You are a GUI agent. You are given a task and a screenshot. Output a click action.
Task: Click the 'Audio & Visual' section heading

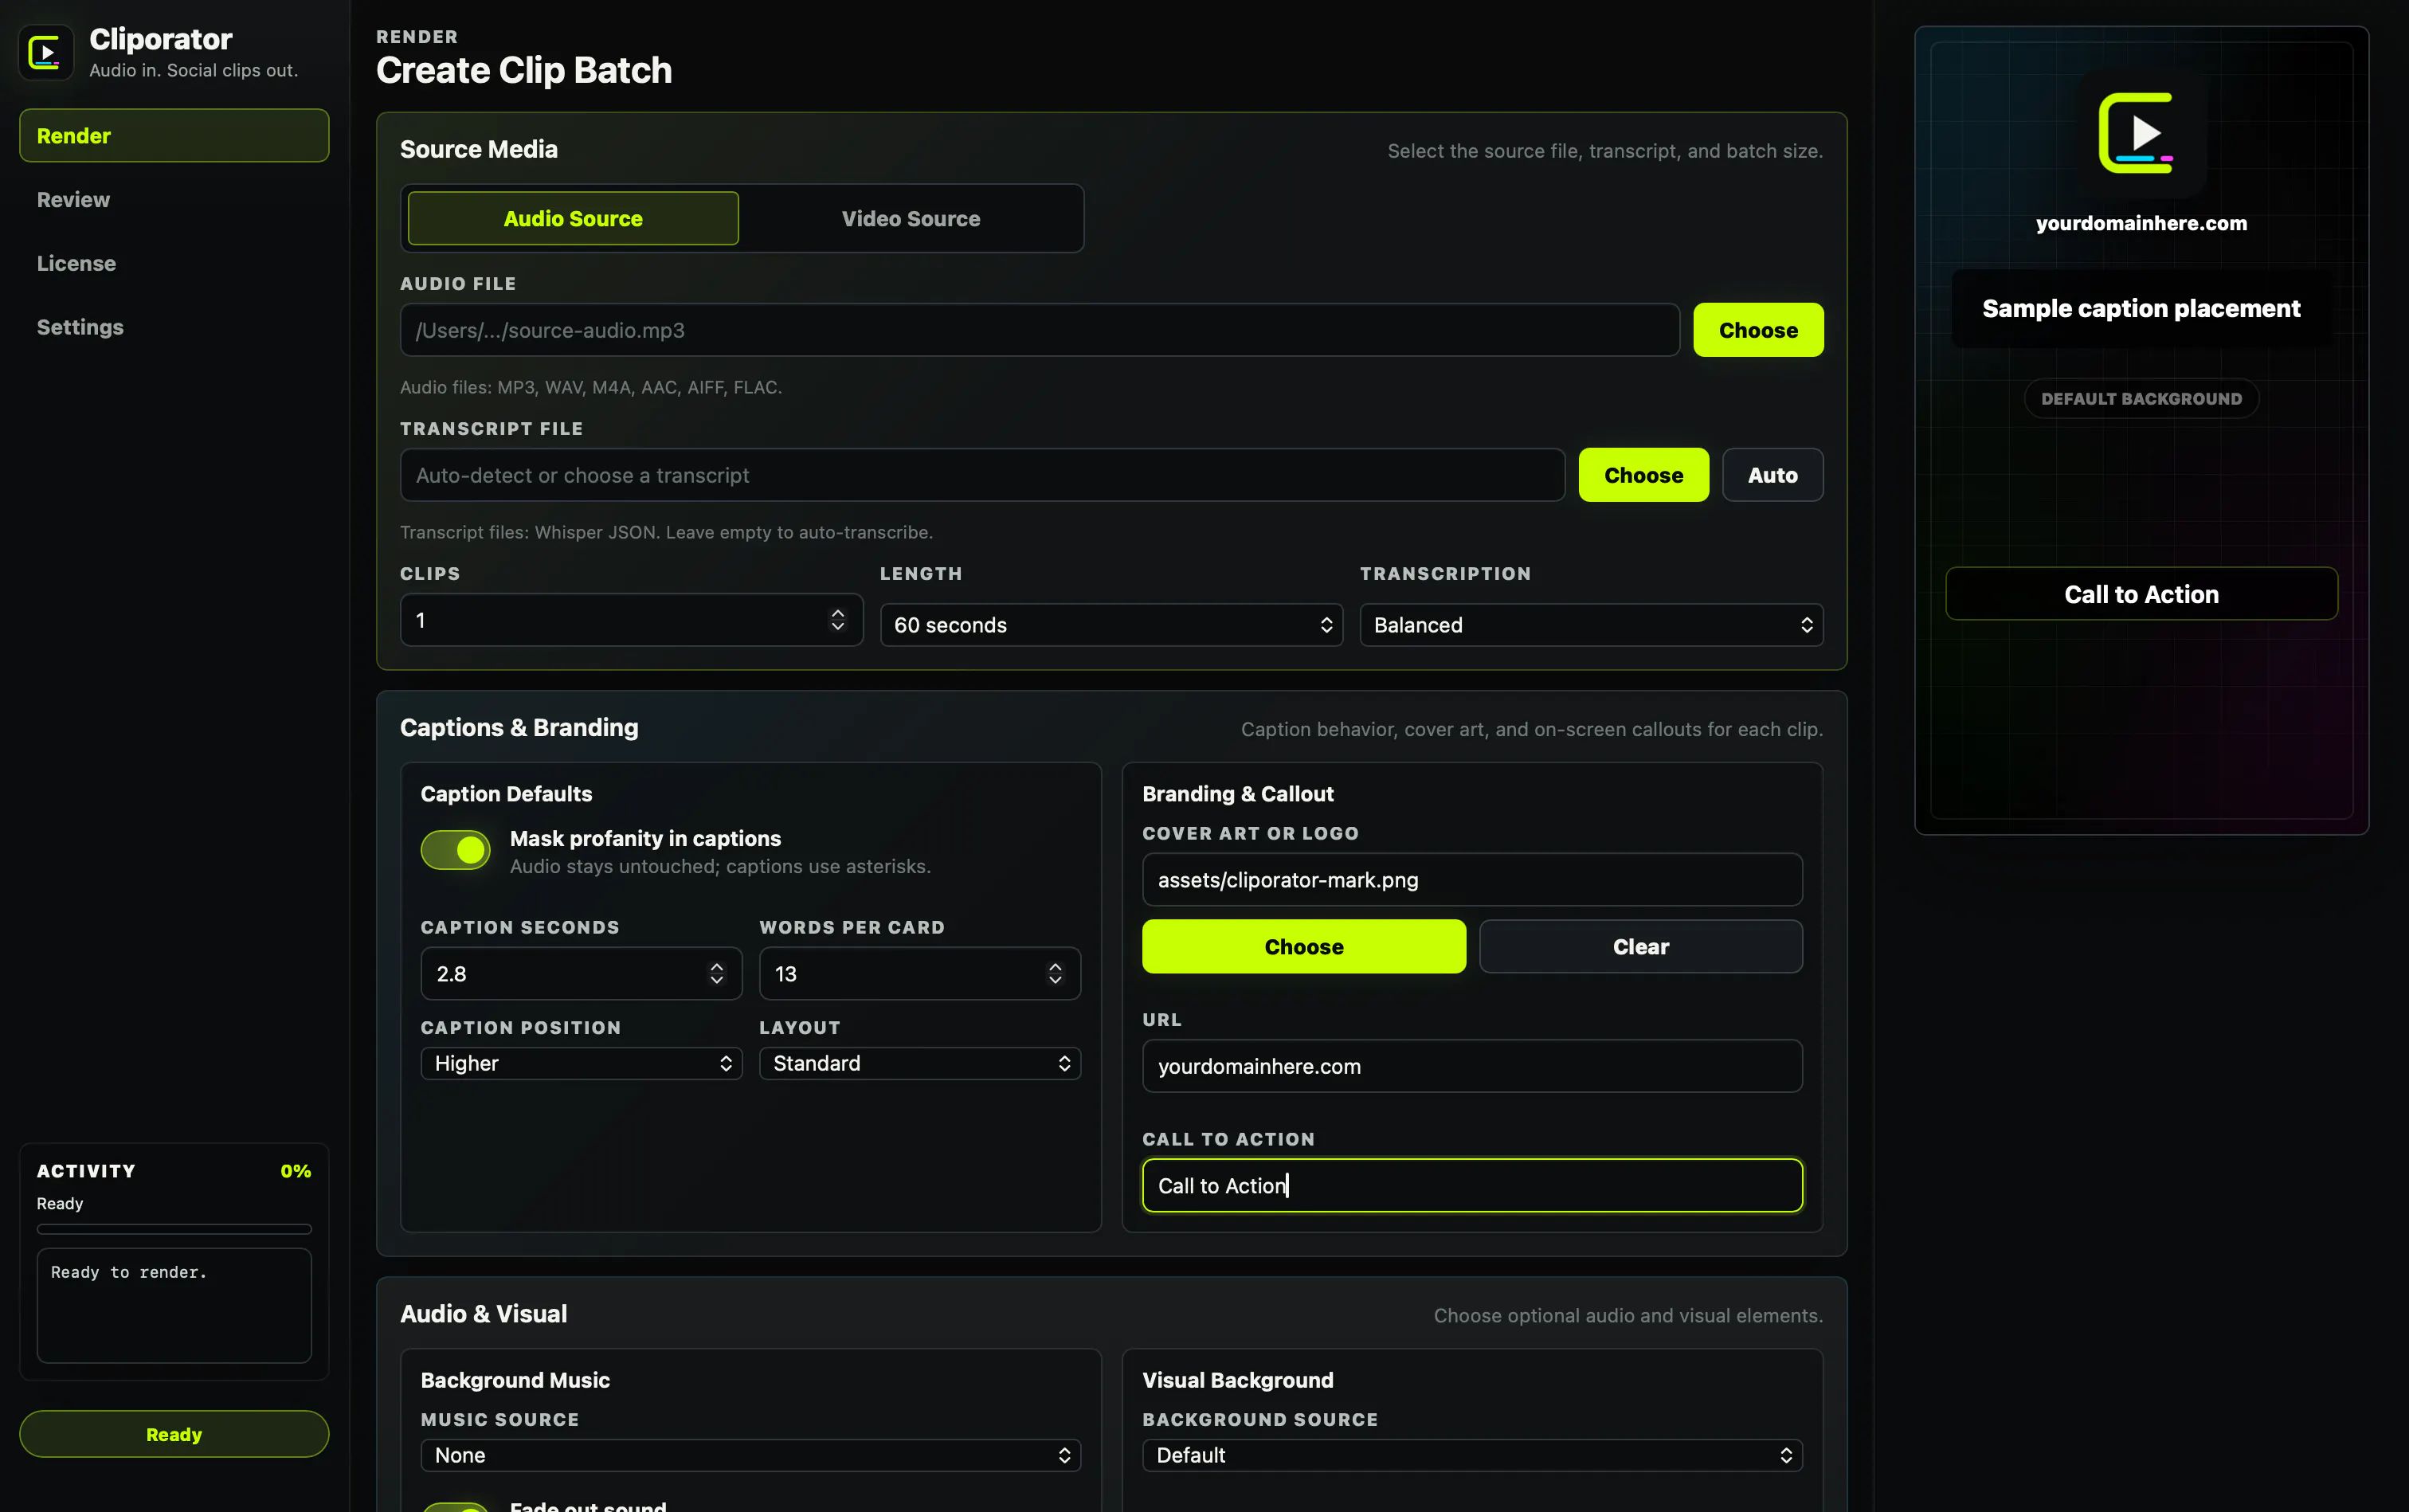pyautogui.click(x=483, y=1314)
